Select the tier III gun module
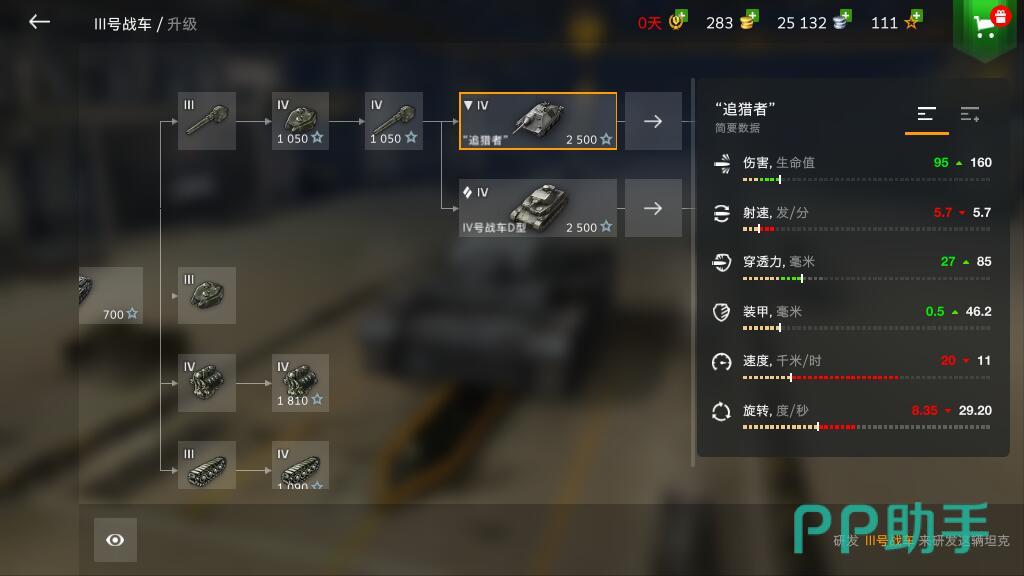Screen dimensions: 1024x576 (207, 121)
